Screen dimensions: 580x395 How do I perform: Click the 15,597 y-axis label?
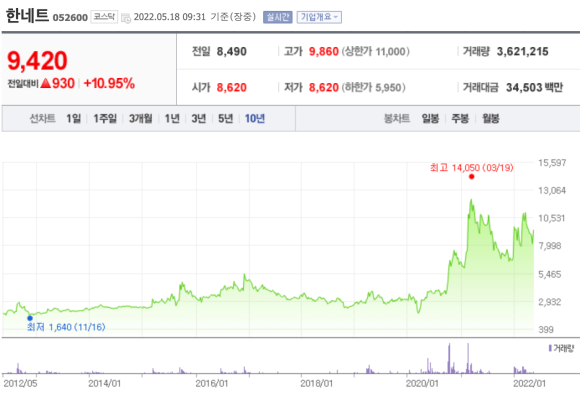coord(552,163)
